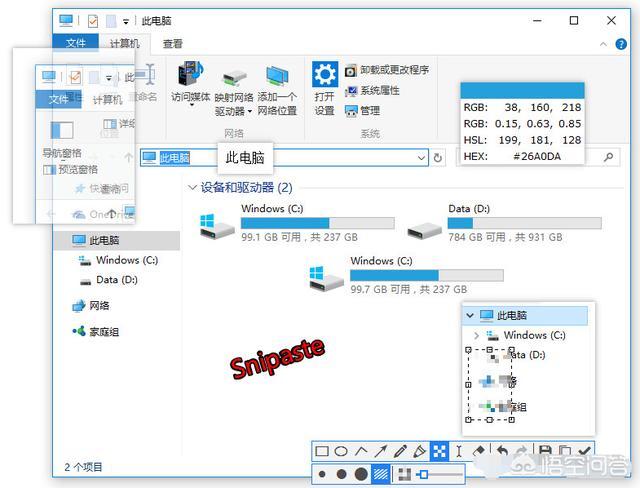This screenshot has width=640, height=488.
Task: Click 系统属性 in the ribbon
Action: (x=372, y=90)
